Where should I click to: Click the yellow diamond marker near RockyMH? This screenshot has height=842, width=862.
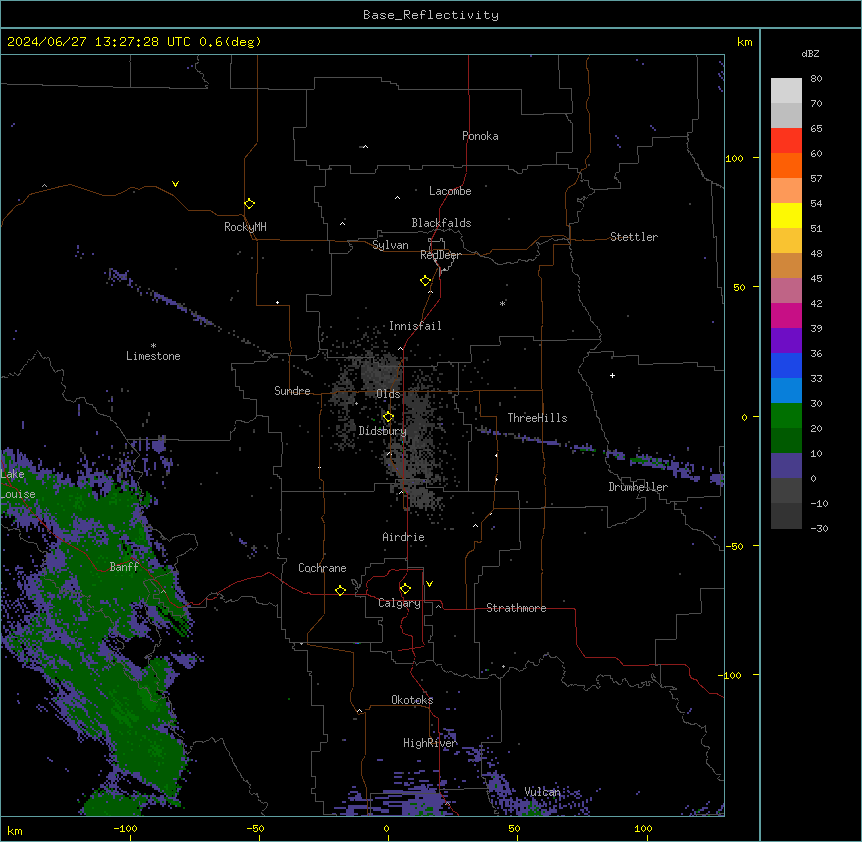click(249, 204)
